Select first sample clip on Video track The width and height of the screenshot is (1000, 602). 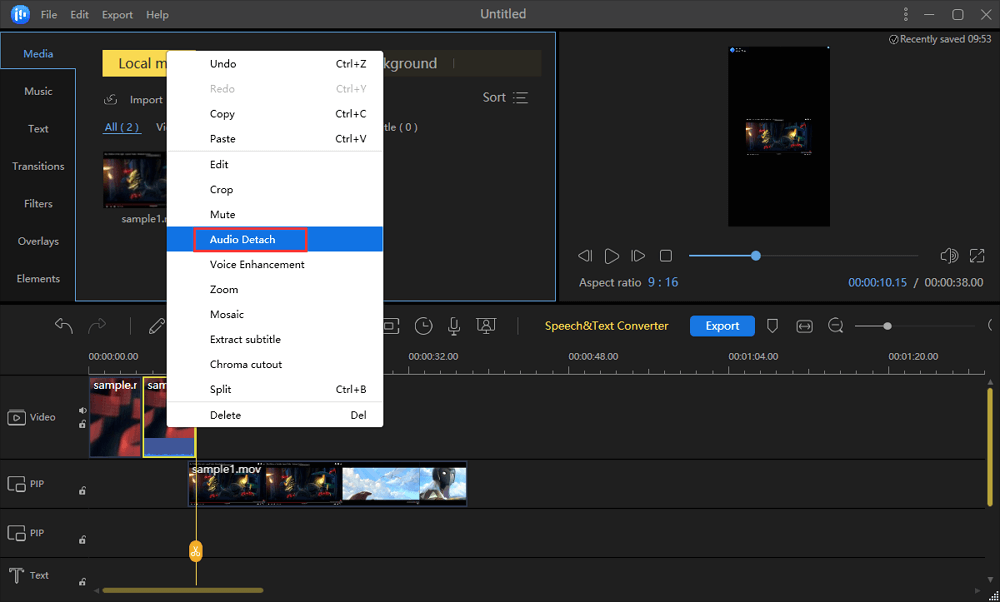[115, 418]
